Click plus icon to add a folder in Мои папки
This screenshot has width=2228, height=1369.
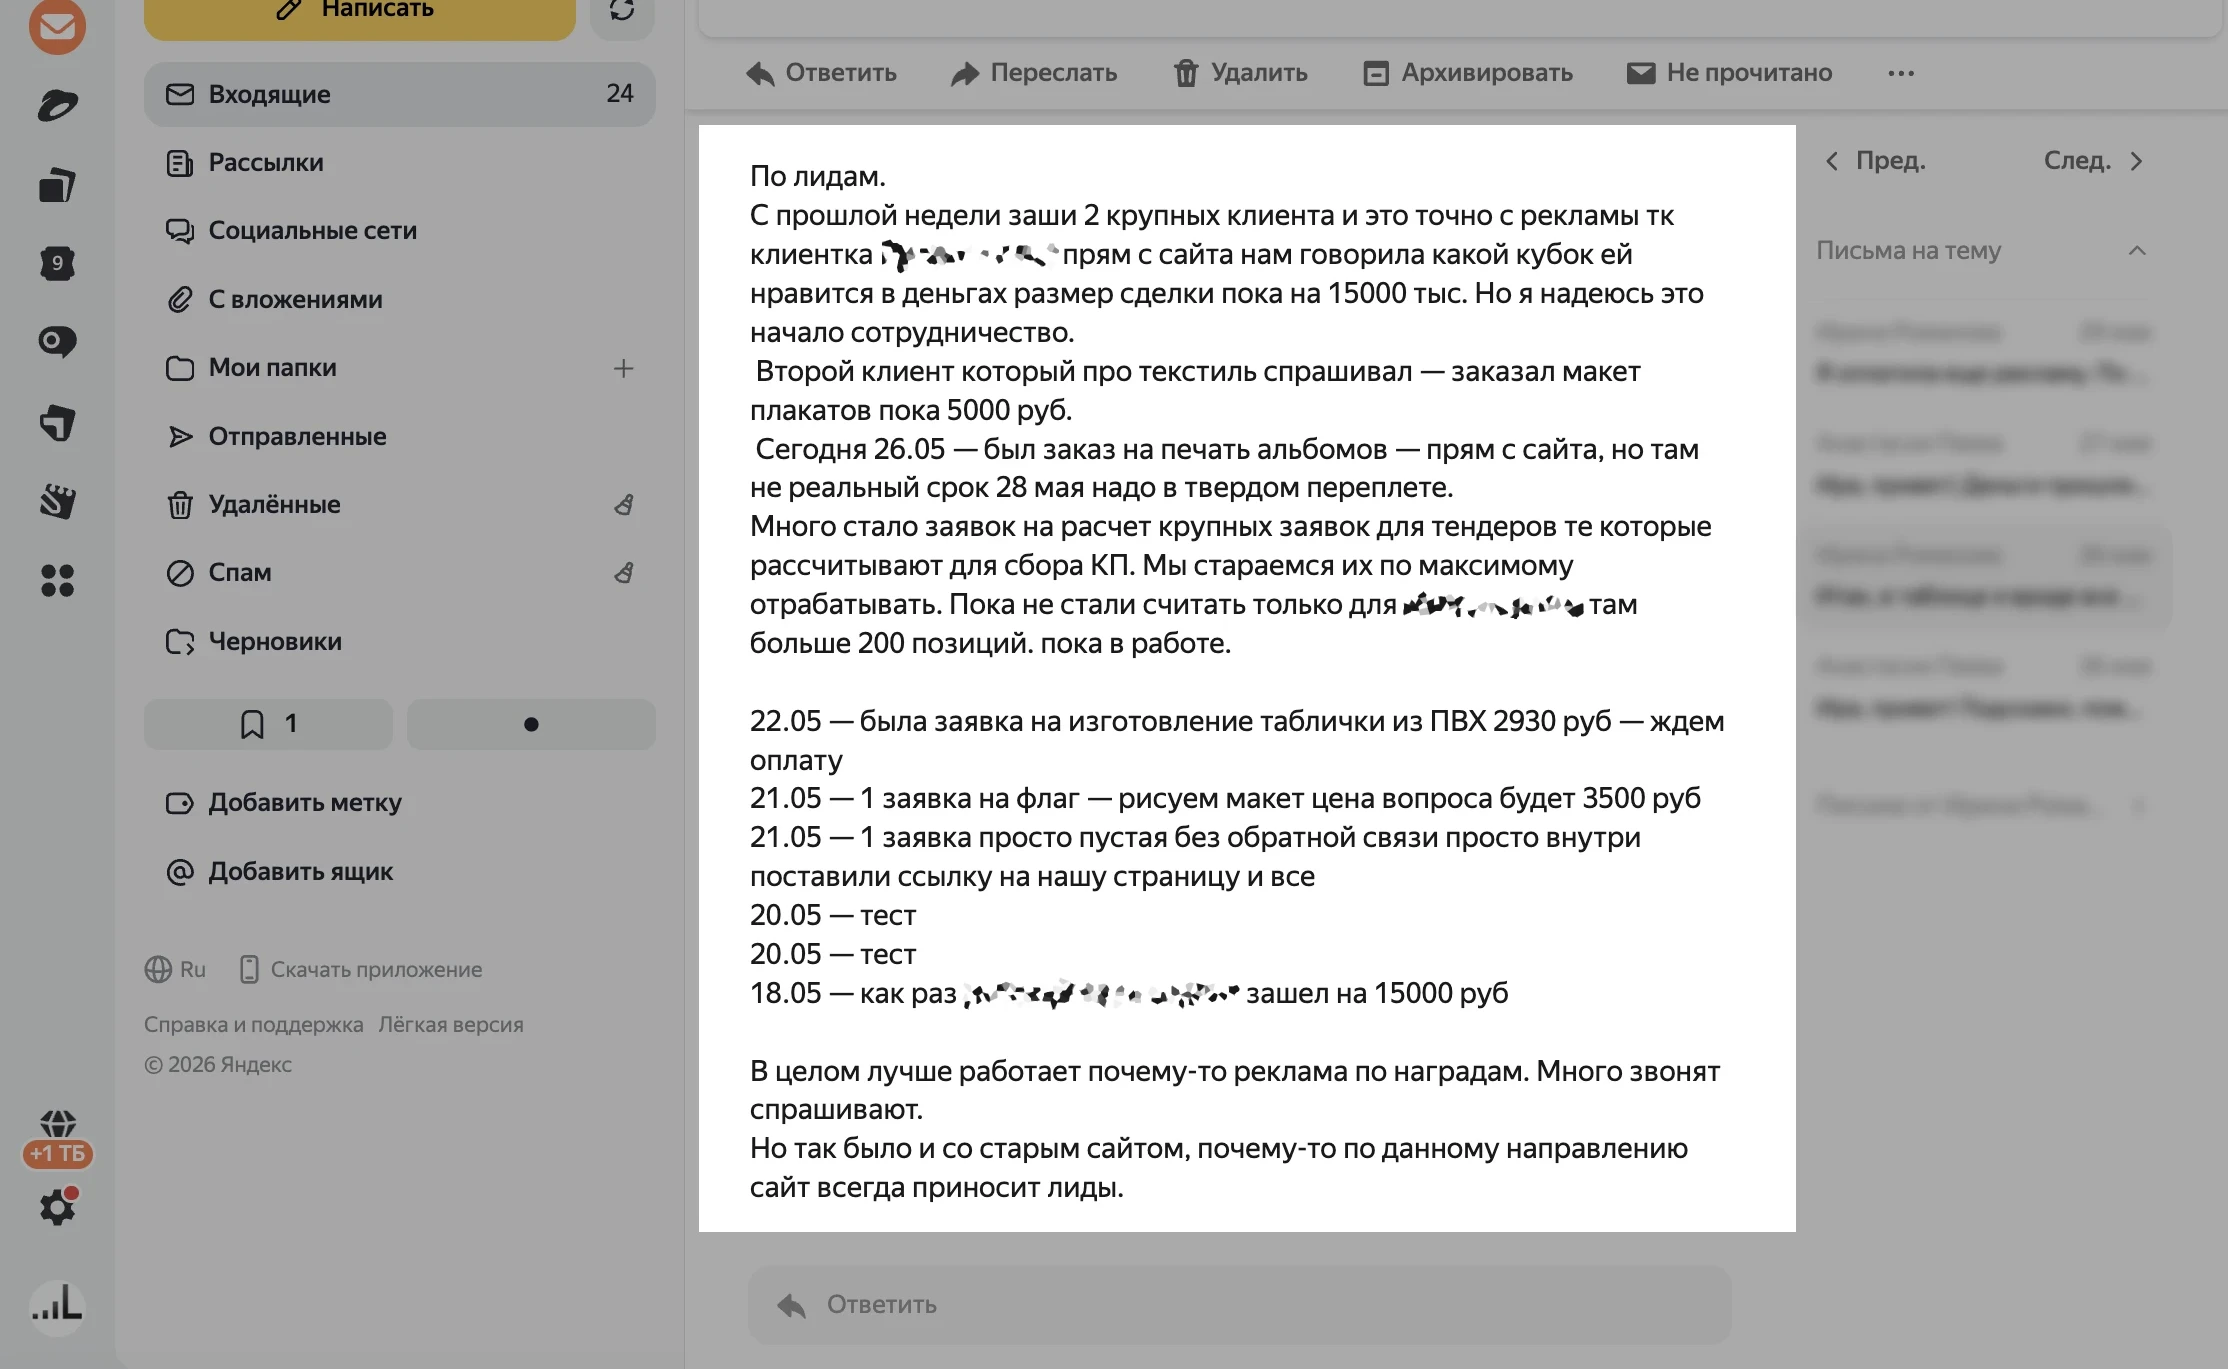(x=623, y=368)
